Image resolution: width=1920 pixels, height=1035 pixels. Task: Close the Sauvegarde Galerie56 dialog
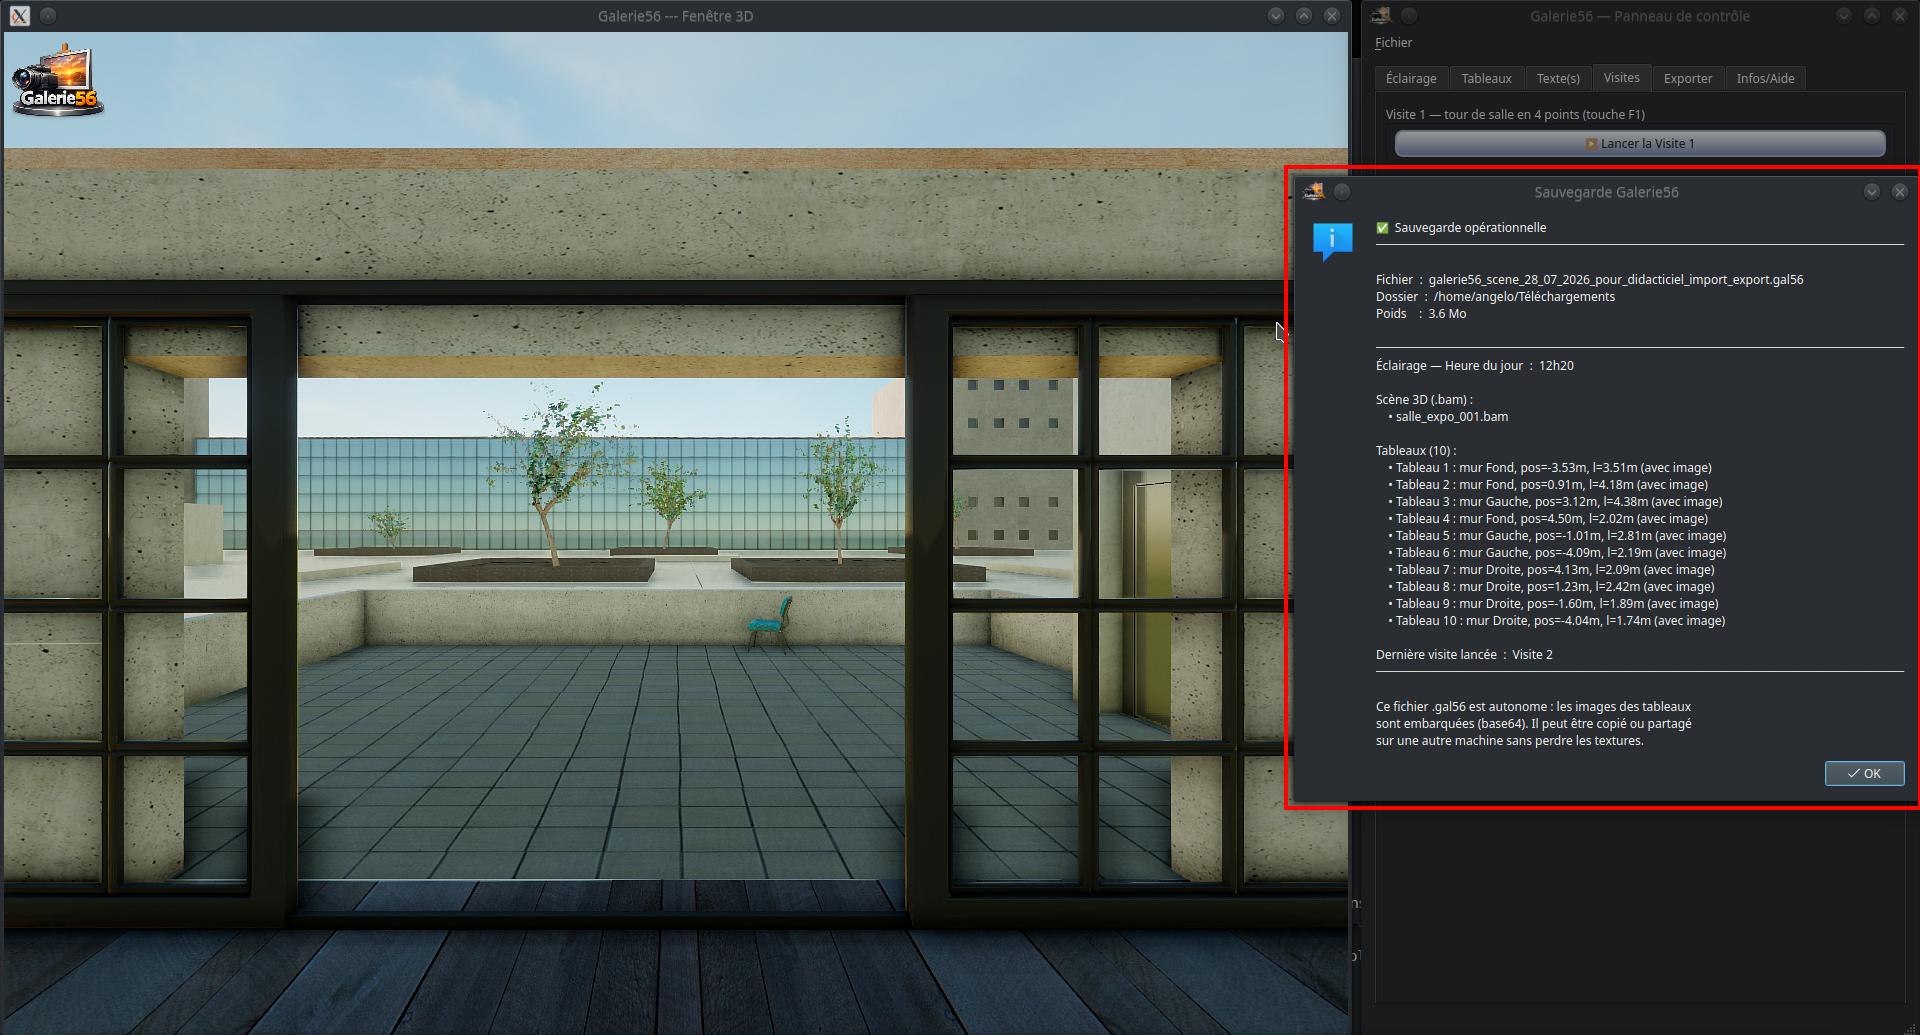[x=1900, y=192]
